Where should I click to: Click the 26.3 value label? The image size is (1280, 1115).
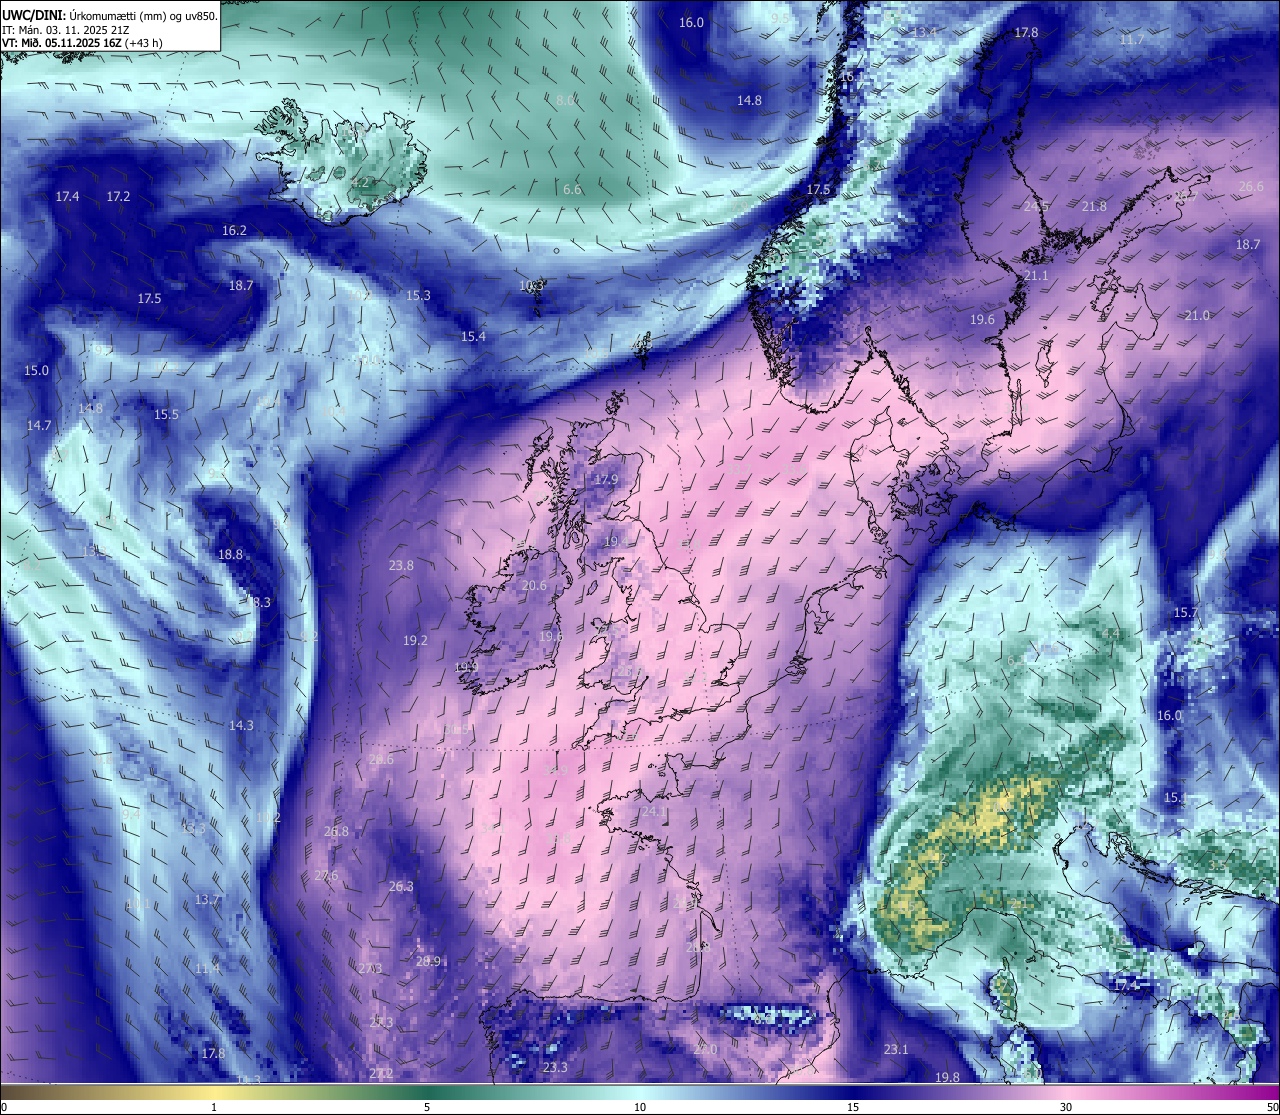coord(401,886)
